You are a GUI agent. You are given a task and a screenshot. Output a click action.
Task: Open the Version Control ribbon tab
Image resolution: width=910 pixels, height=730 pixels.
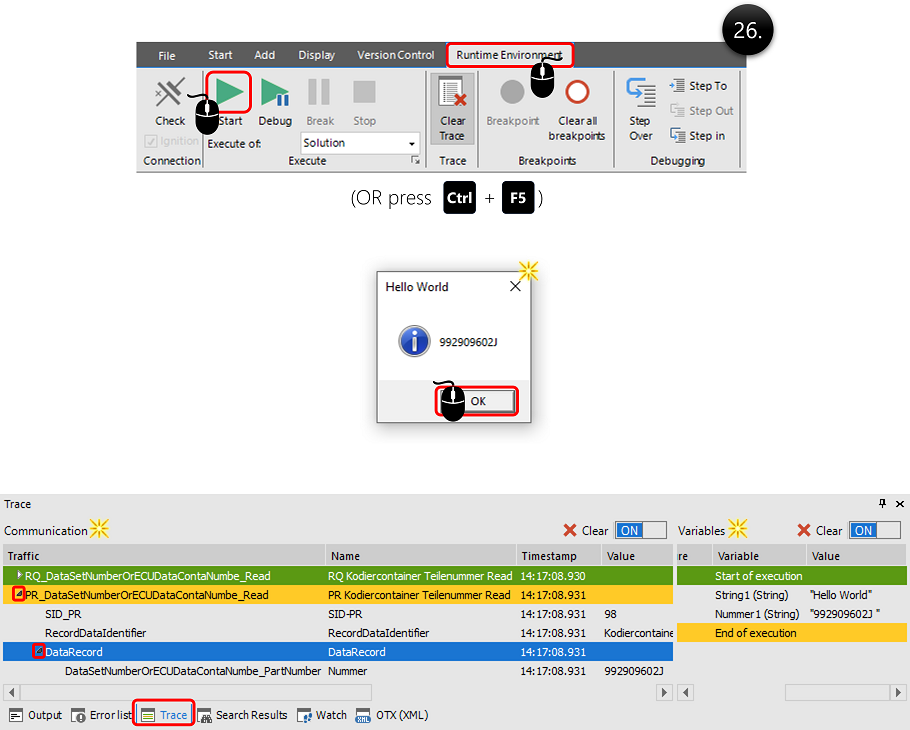[395, 55]
